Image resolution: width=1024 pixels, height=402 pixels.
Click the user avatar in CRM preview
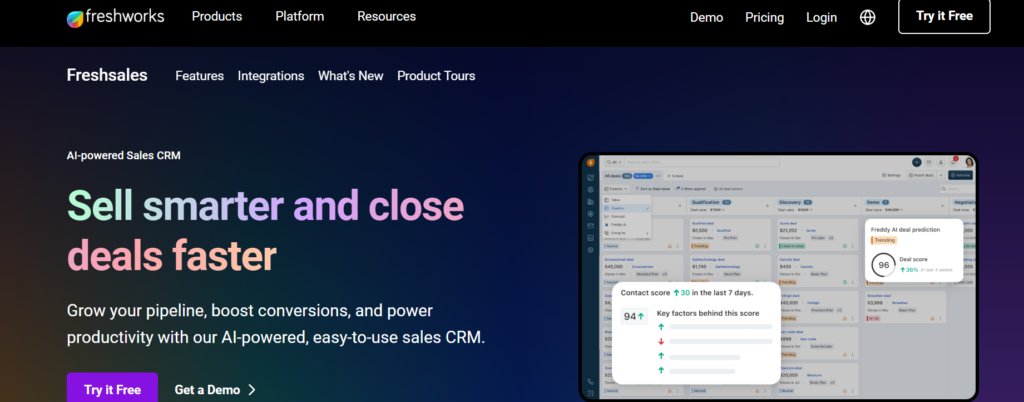tap(968, 161)
